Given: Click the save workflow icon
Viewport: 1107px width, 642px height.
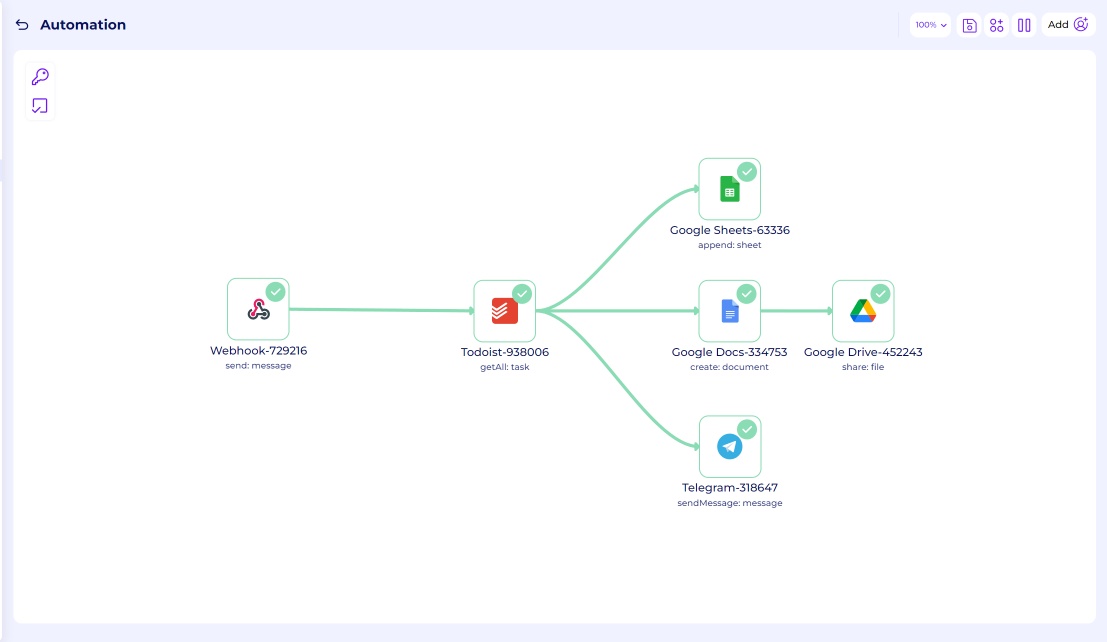Looking at the screenshot, I should pyautogui.click(x=969, y=25).
